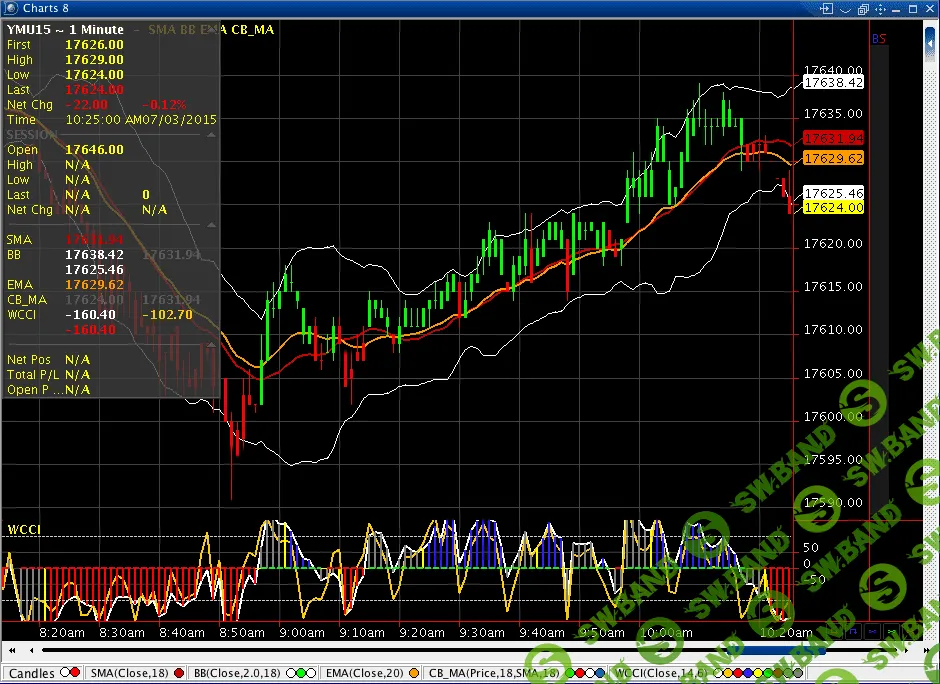
Task: Click the red SMA color dot
Action: tap(179, 674)
